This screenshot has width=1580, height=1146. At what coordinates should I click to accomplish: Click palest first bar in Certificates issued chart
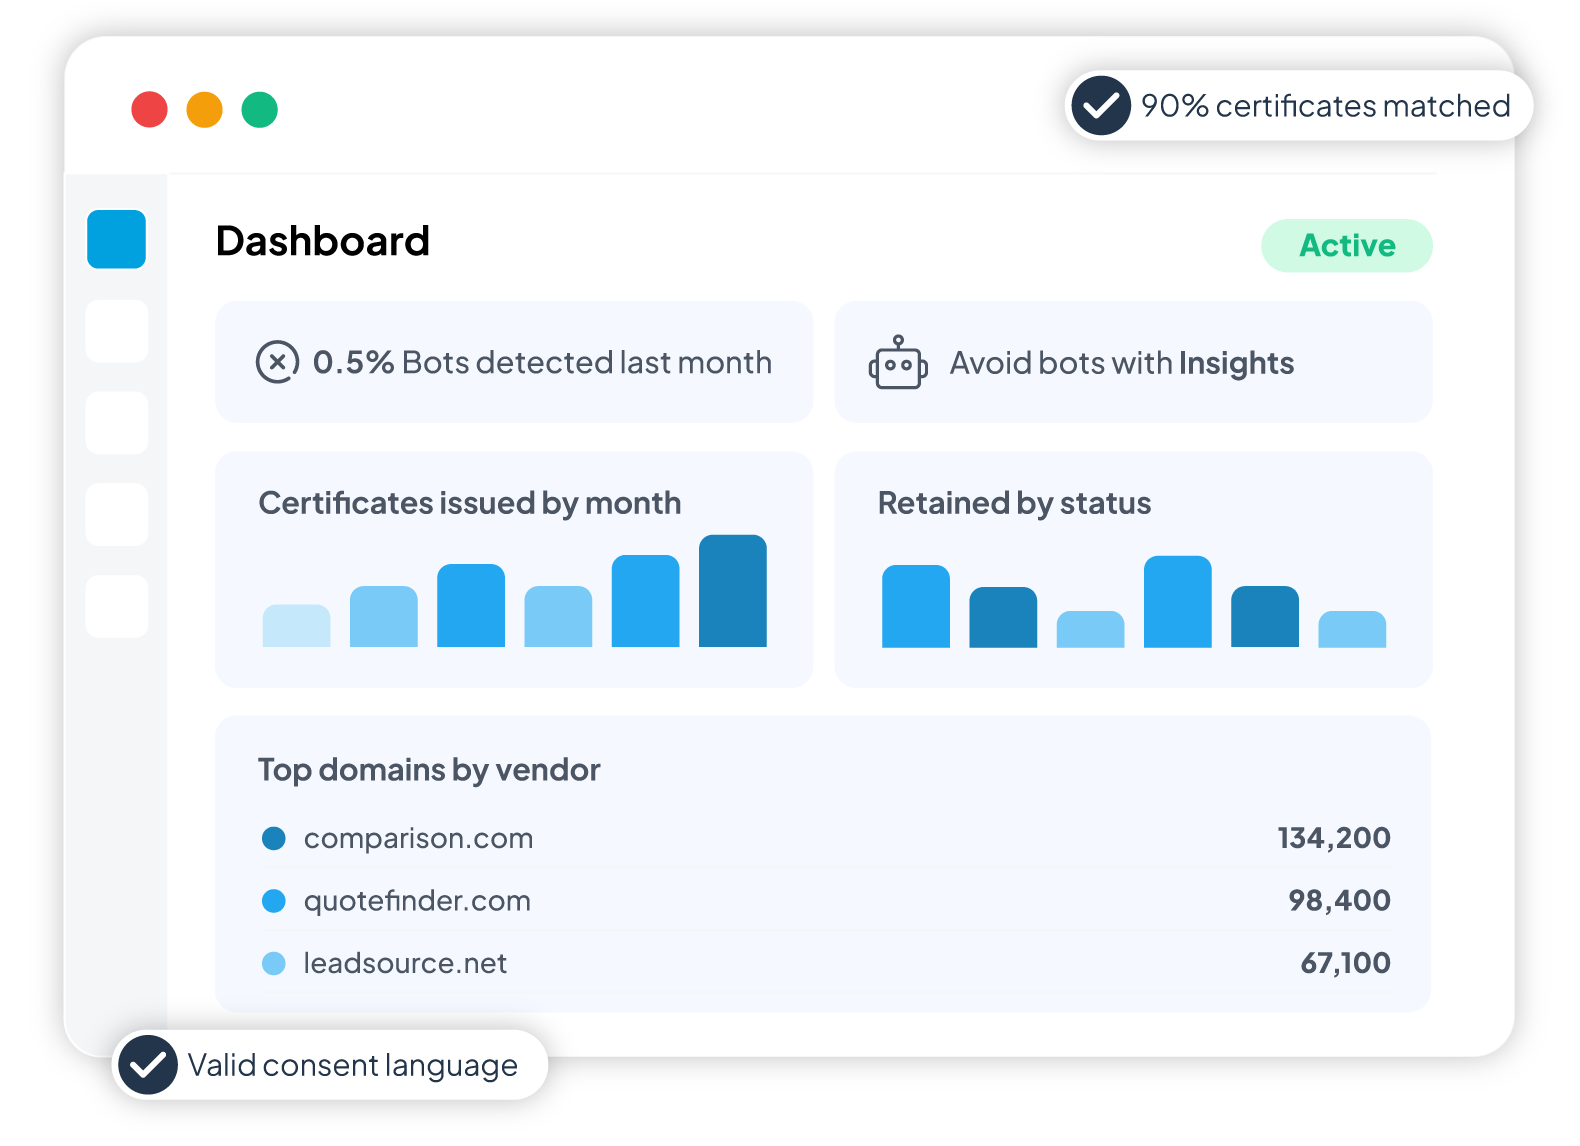point(296,626)
